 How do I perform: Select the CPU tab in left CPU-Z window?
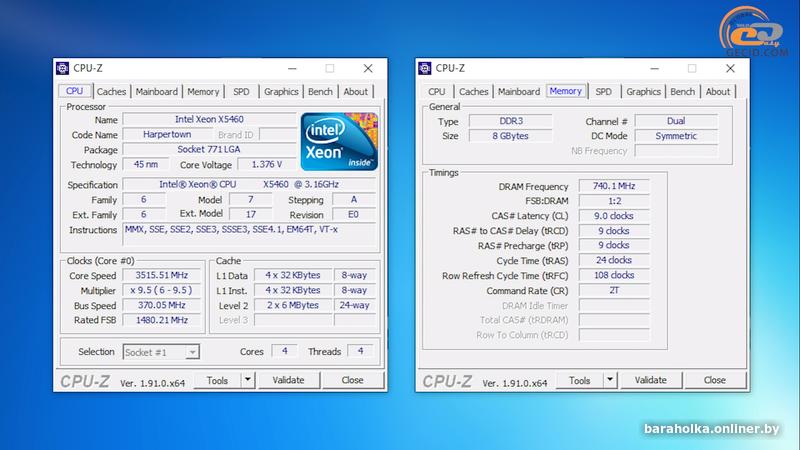[74, 91]
